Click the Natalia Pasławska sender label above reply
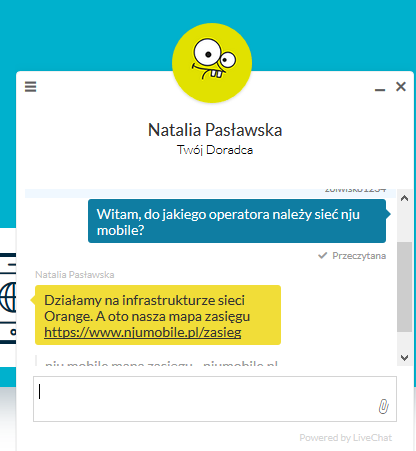The width and height of the screenshot is (416, 451). 75,275
